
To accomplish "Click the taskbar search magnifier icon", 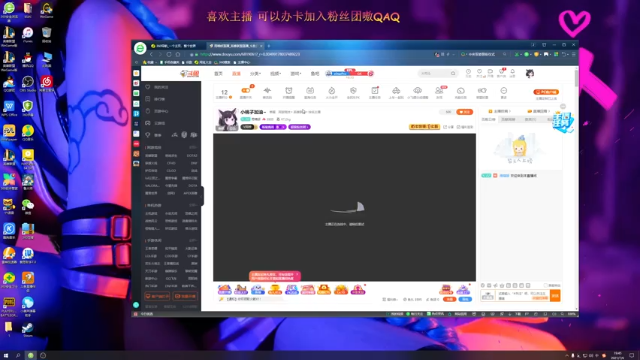I will [18, 356].
